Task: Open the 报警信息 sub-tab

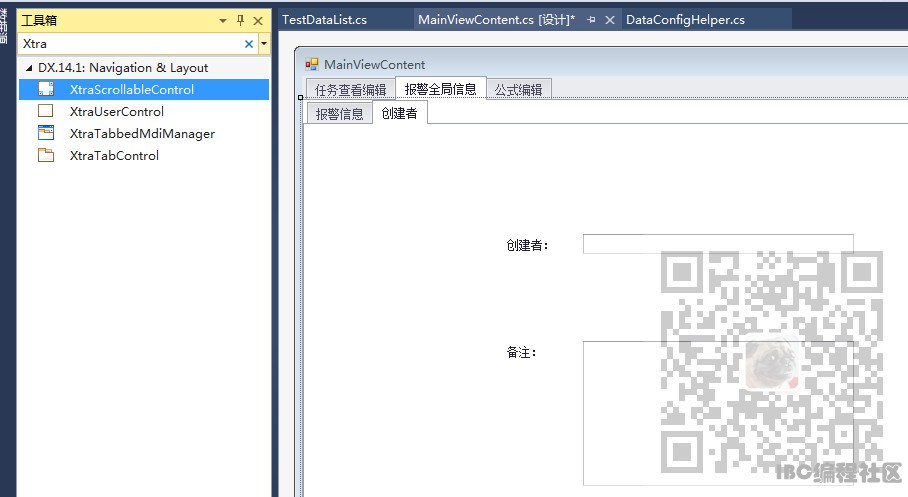Action: click(339, 113)
